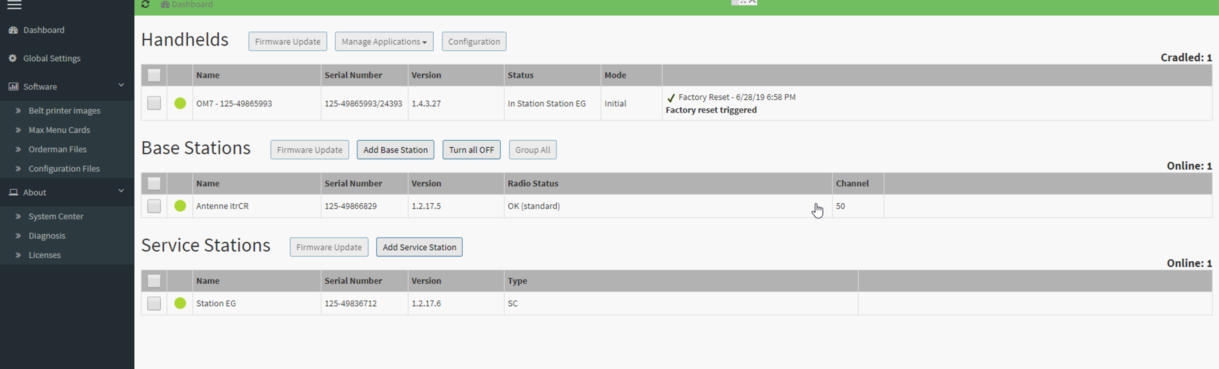Image resolution: width=1219 pixels, height=369 pixels.
Task: Check the OM7 - 125-49865993 row checkbox
Action: [x=154, y=103]
